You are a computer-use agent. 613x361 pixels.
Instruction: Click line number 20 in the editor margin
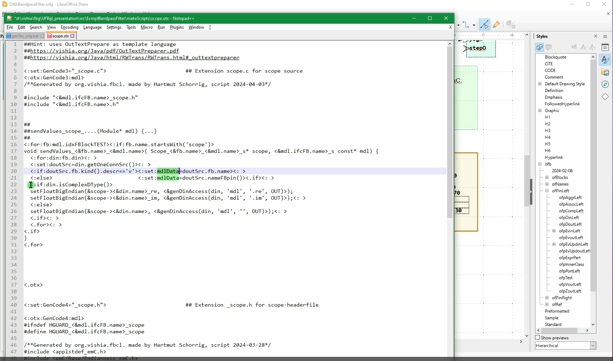pyautogui.click(x=14, y=171)
